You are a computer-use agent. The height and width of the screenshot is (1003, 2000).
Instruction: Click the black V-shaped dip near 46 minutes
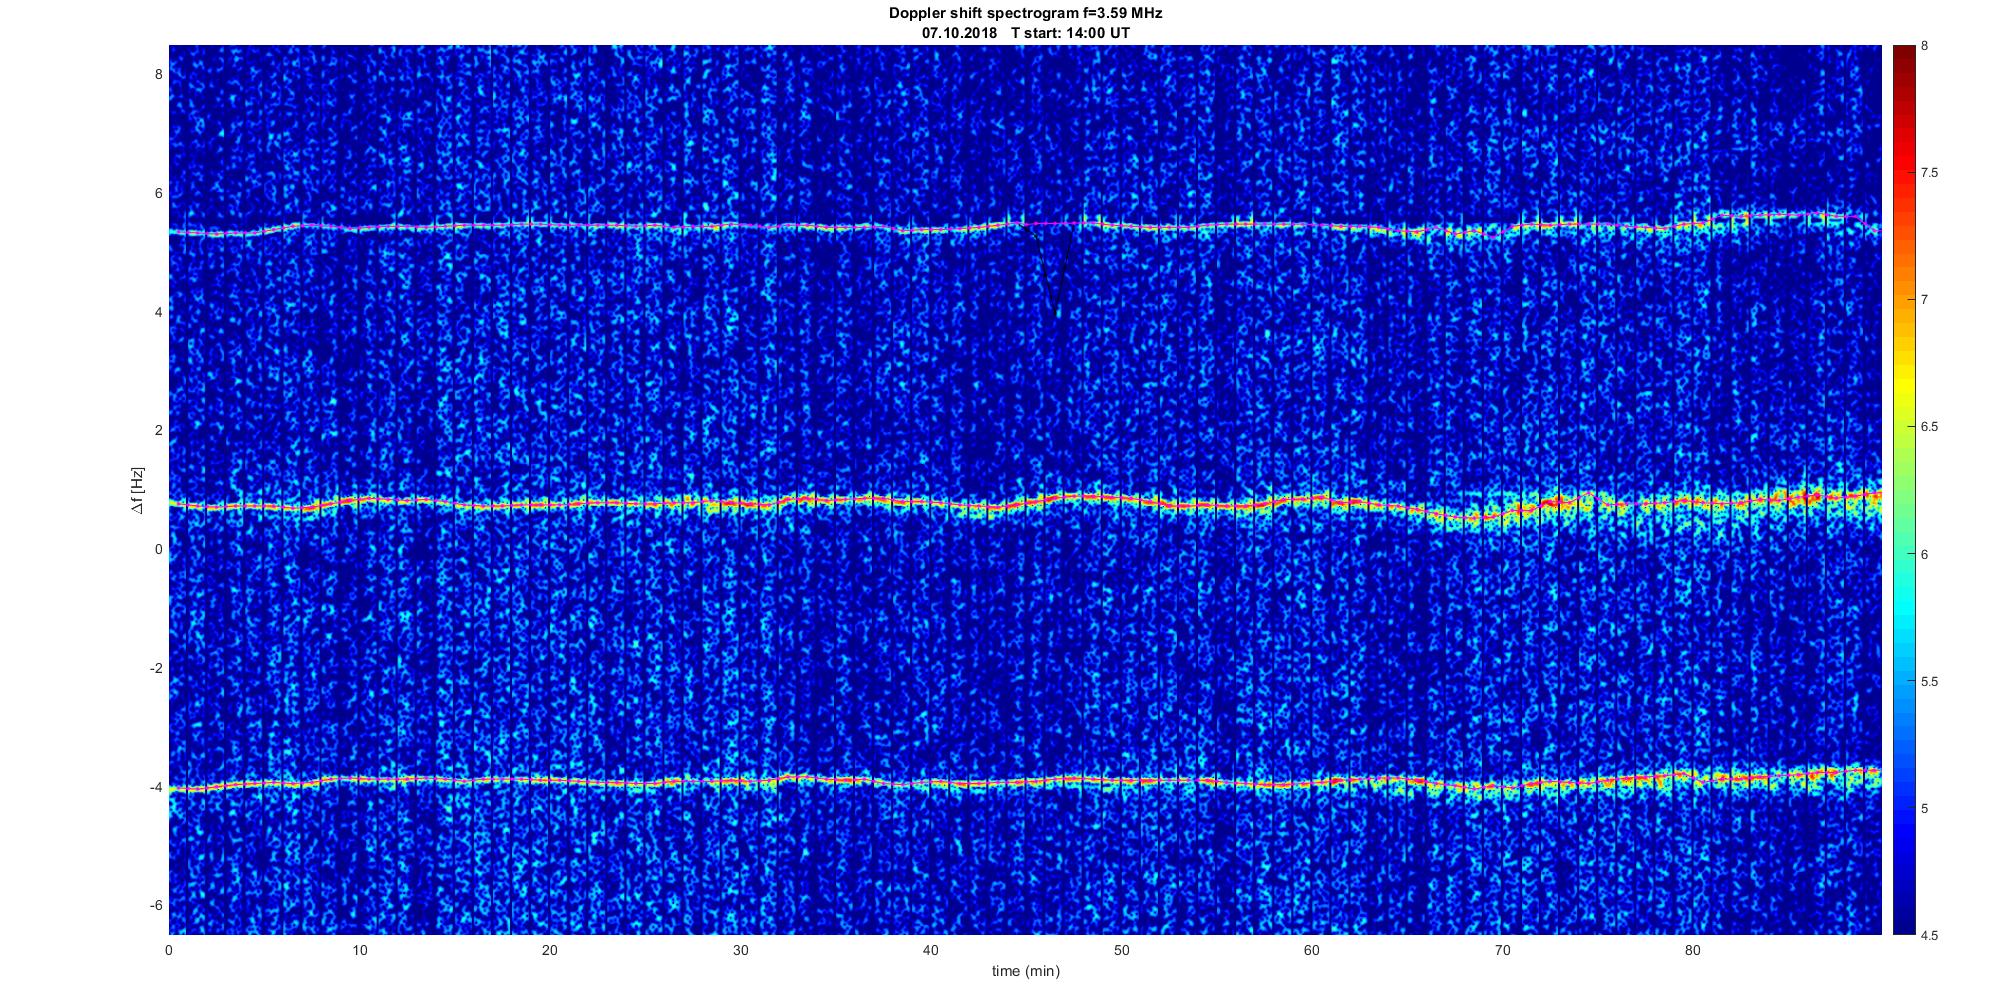click(1056, 270)
